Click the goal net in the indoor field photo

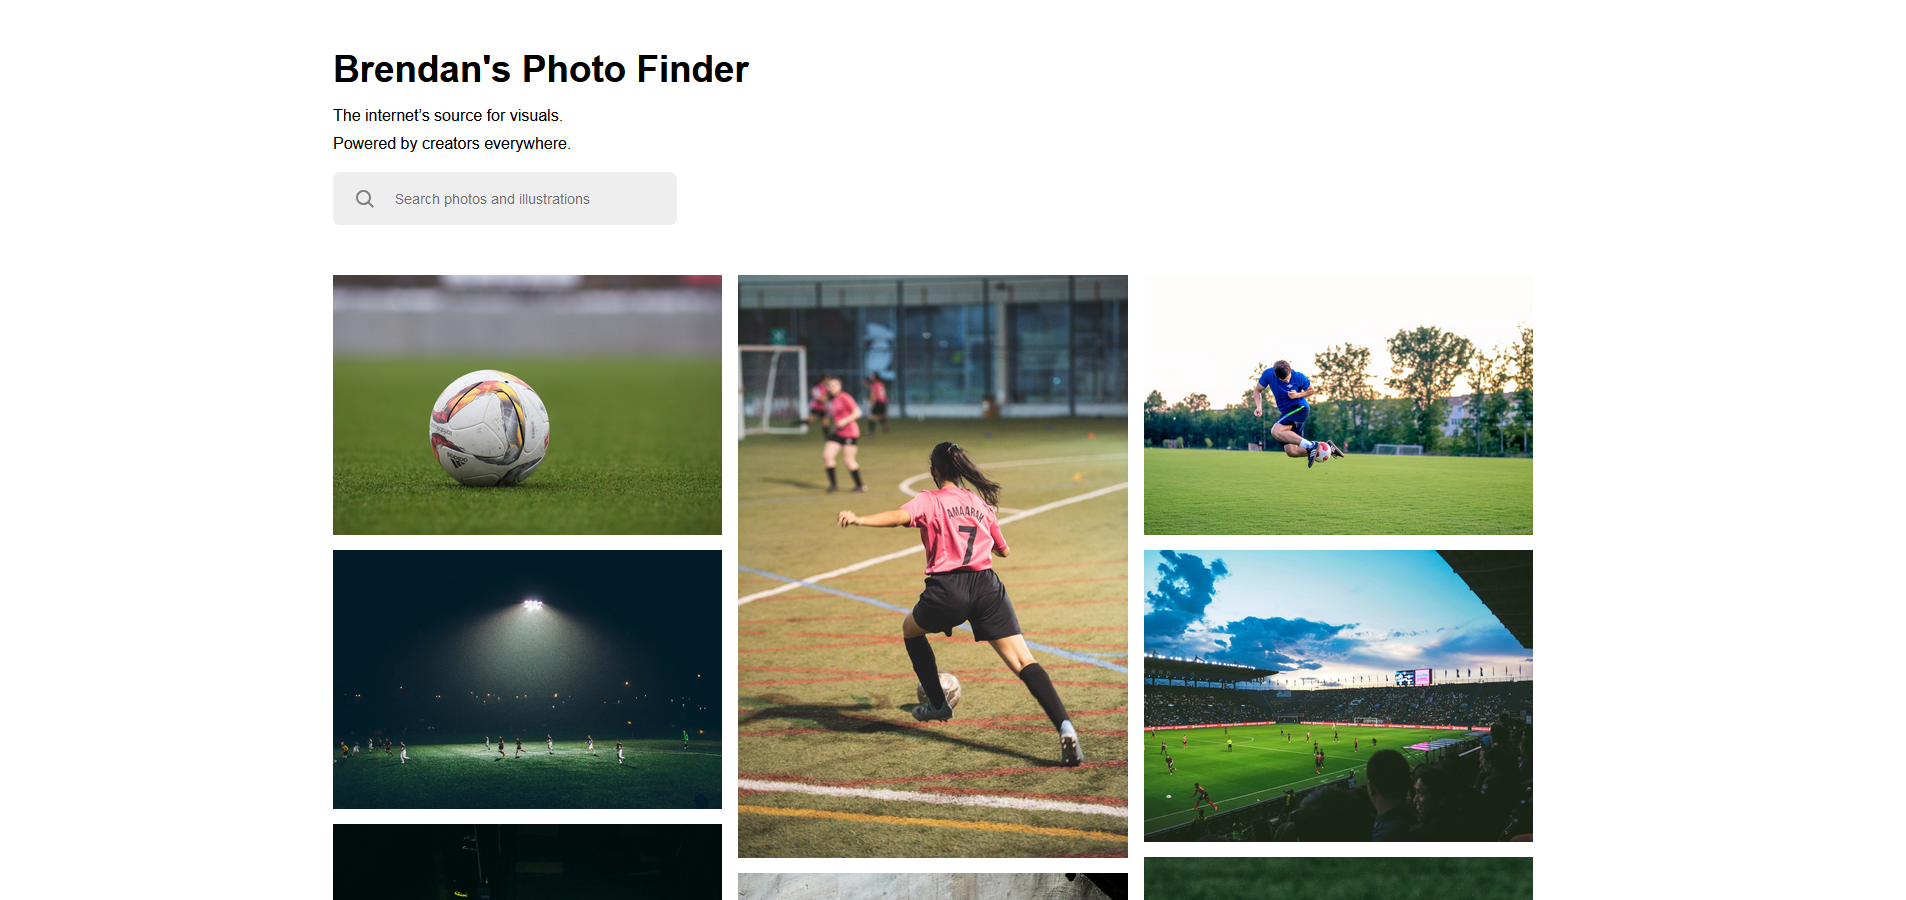773,389
